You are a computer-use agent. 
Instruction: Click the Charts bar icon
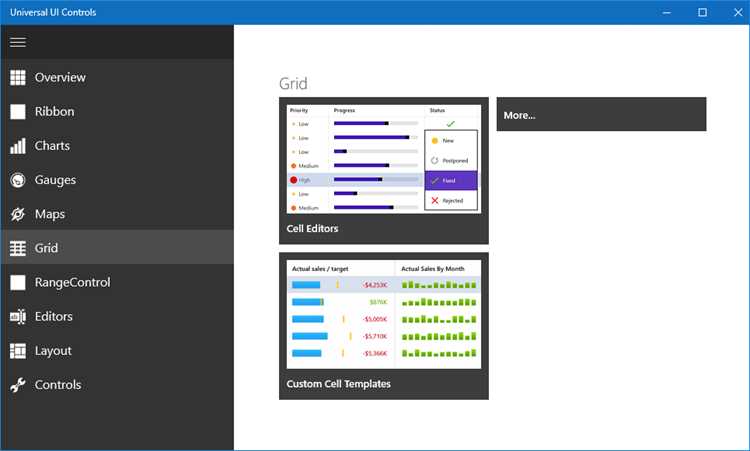coord(18,146)
